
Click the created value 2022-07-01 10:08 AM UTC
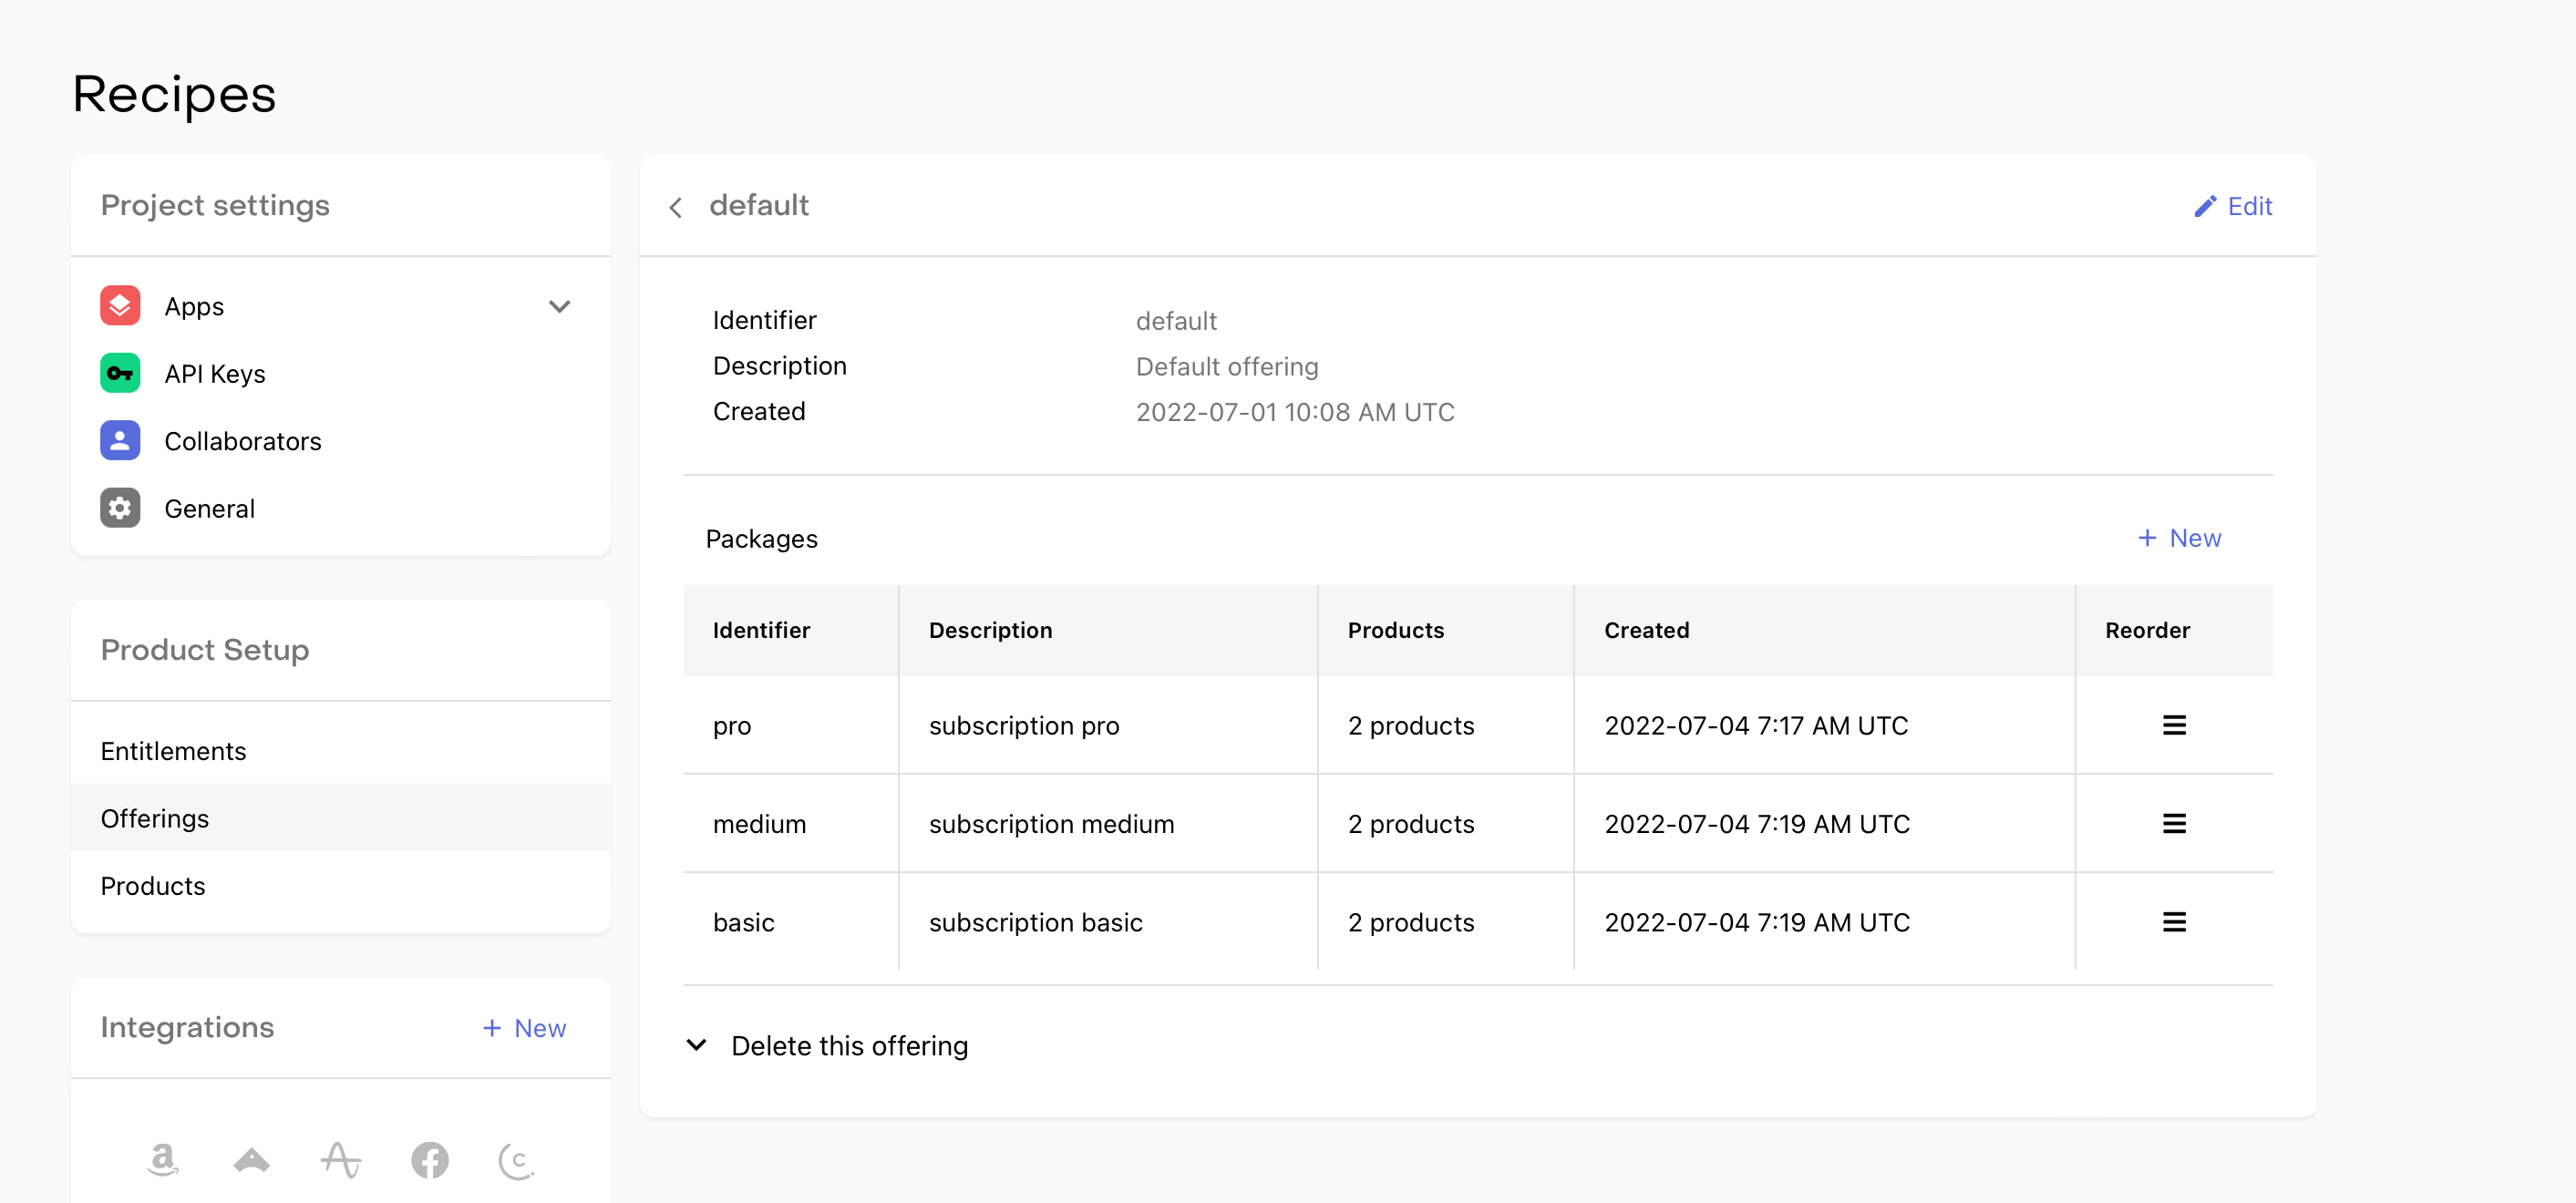click(1295, 412)
